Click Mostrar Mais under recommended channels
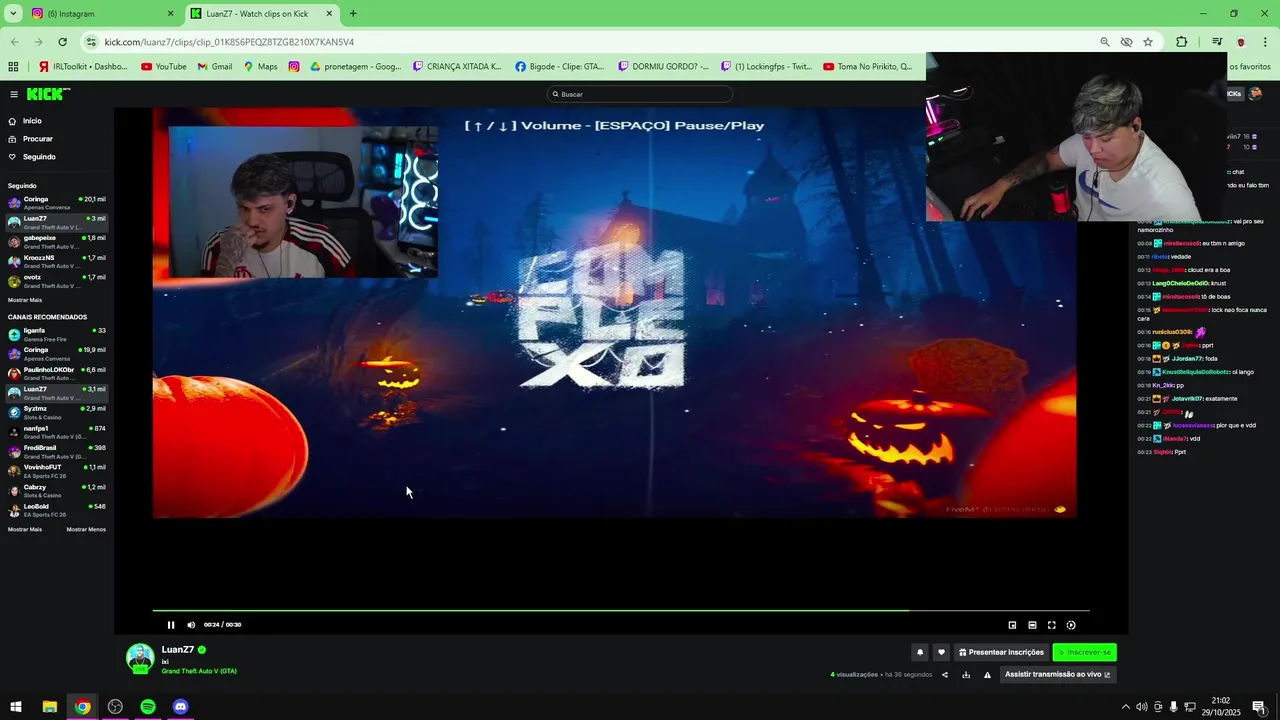Viewport: 1280px width, 720px height. [x=25, y=529]
